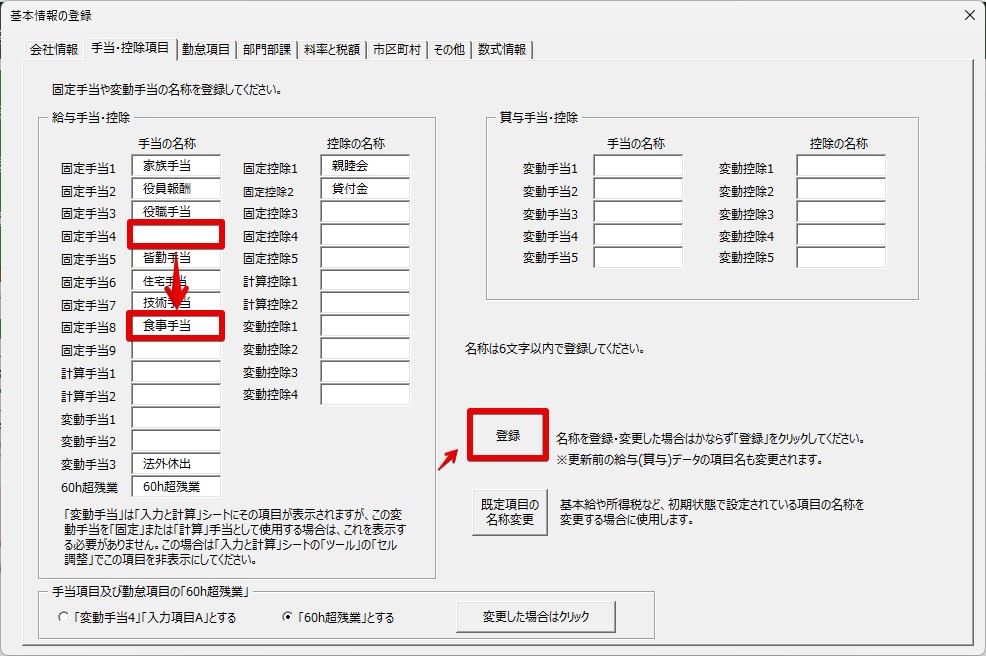Open the 料率と税額 tab
The width and height of the screenshot is (986, 656).
point(332,49)
